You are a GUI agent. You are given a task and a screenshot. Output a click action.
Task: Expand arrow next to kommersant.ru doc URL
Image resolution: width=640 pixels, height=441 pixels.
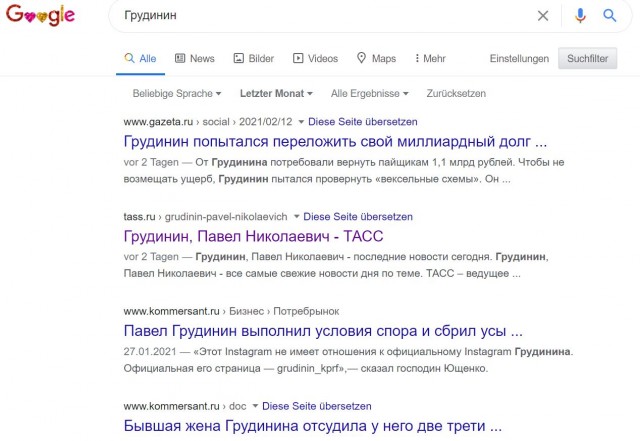[x=255, y=406]
